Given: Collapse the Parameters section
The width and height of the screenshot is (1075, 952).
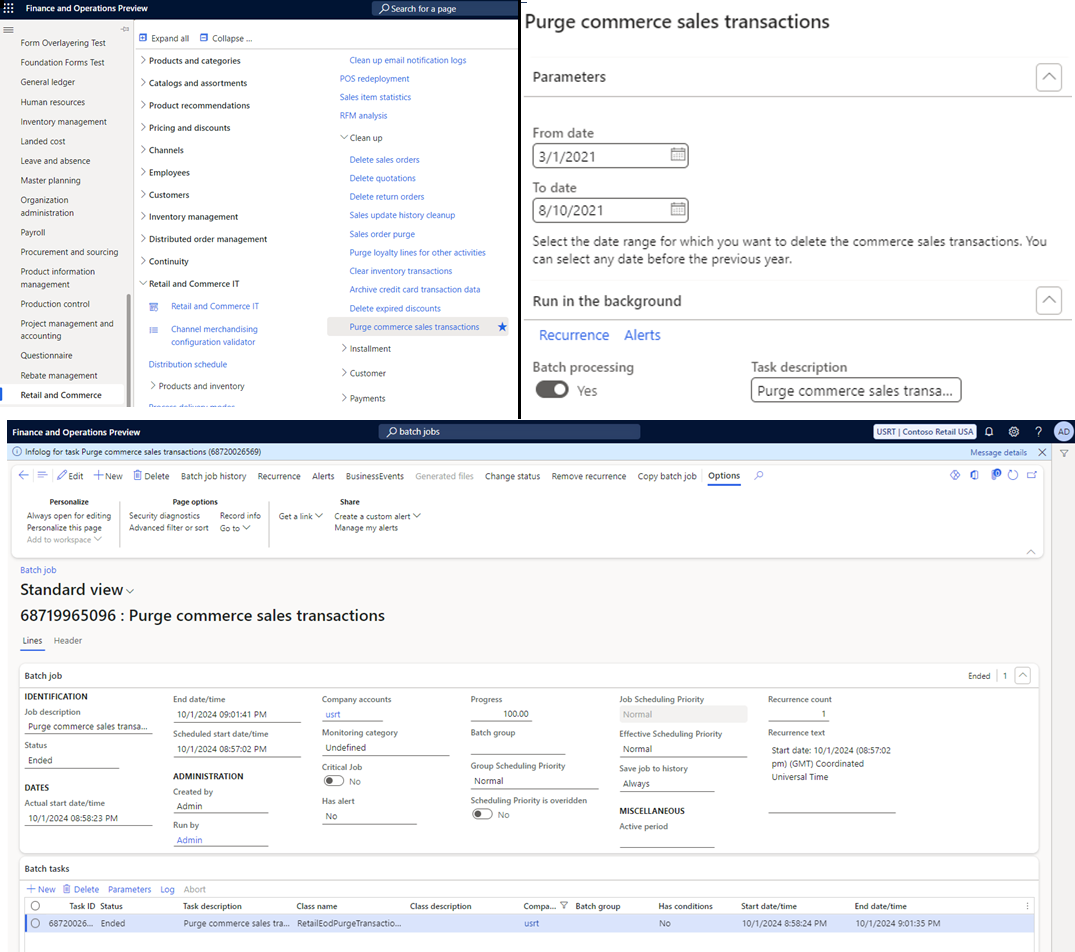Looking at the screenshot, I should pyautogui.click(x=1048, y=76).
